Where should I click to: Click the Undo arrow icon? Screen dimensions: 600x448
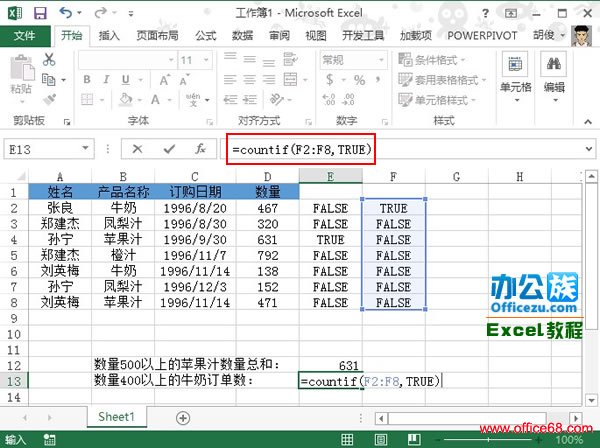click(66, 13)
